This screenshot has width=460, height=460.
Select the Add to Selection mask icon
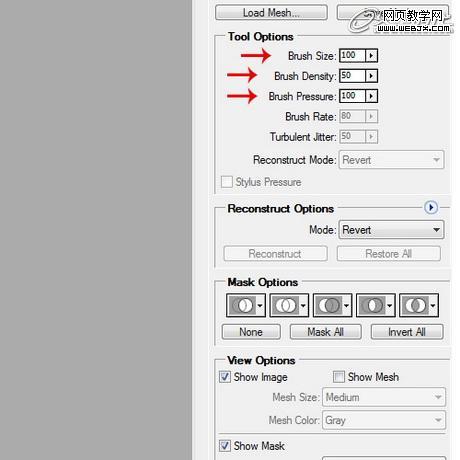(289, 305)
